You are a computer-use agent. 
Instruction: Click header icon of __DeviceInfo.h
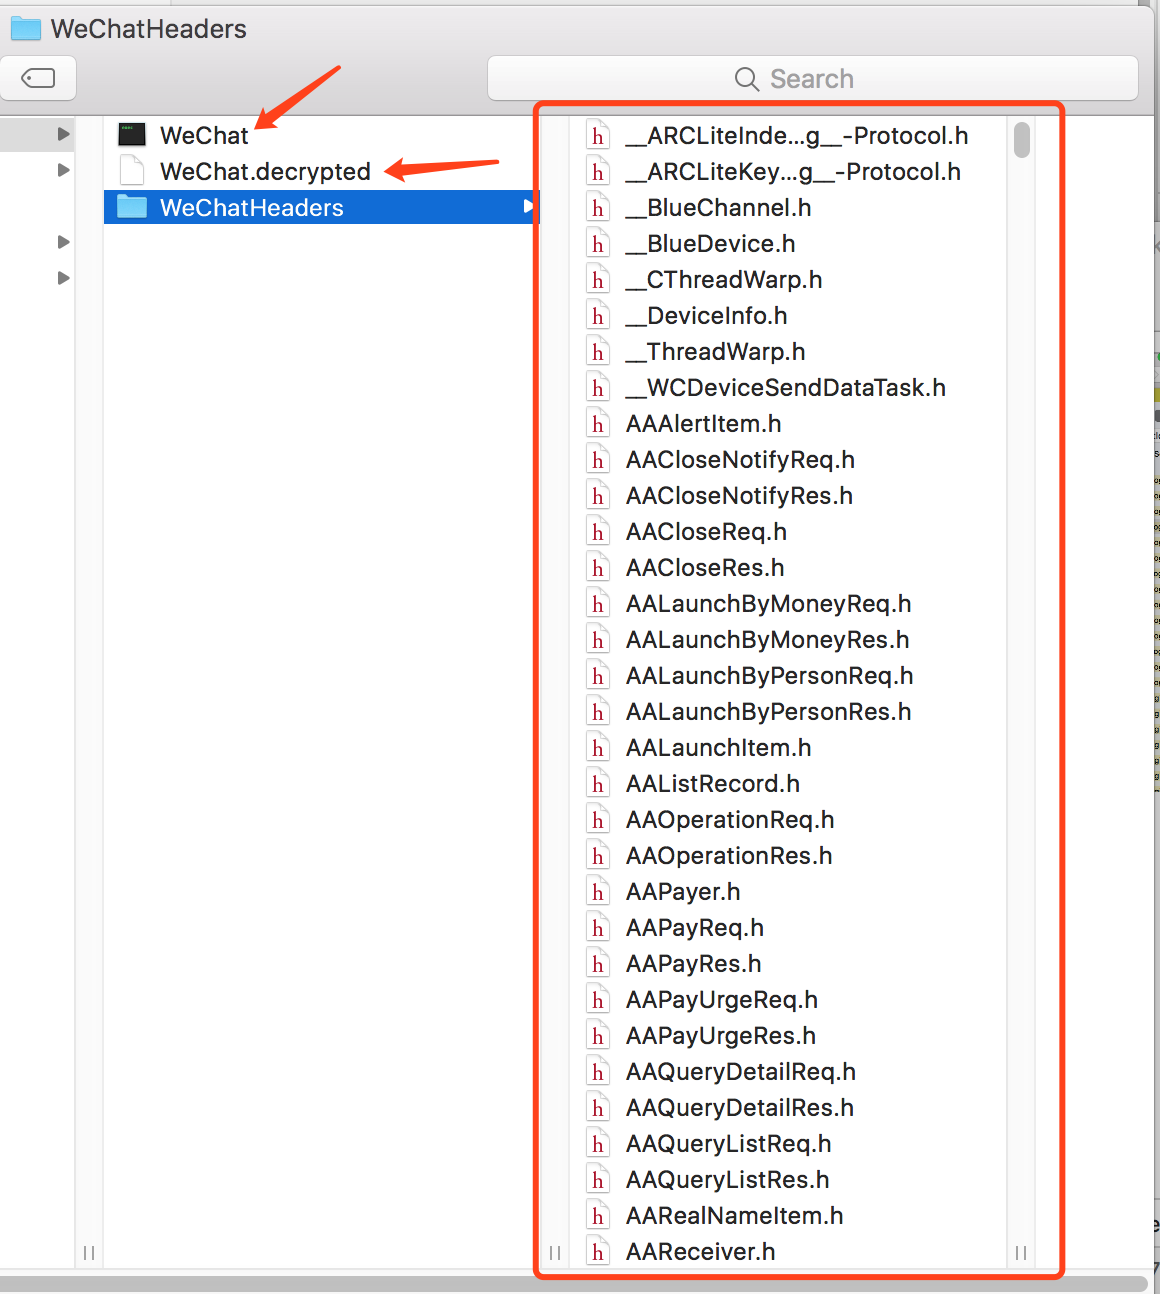[598, 315]
